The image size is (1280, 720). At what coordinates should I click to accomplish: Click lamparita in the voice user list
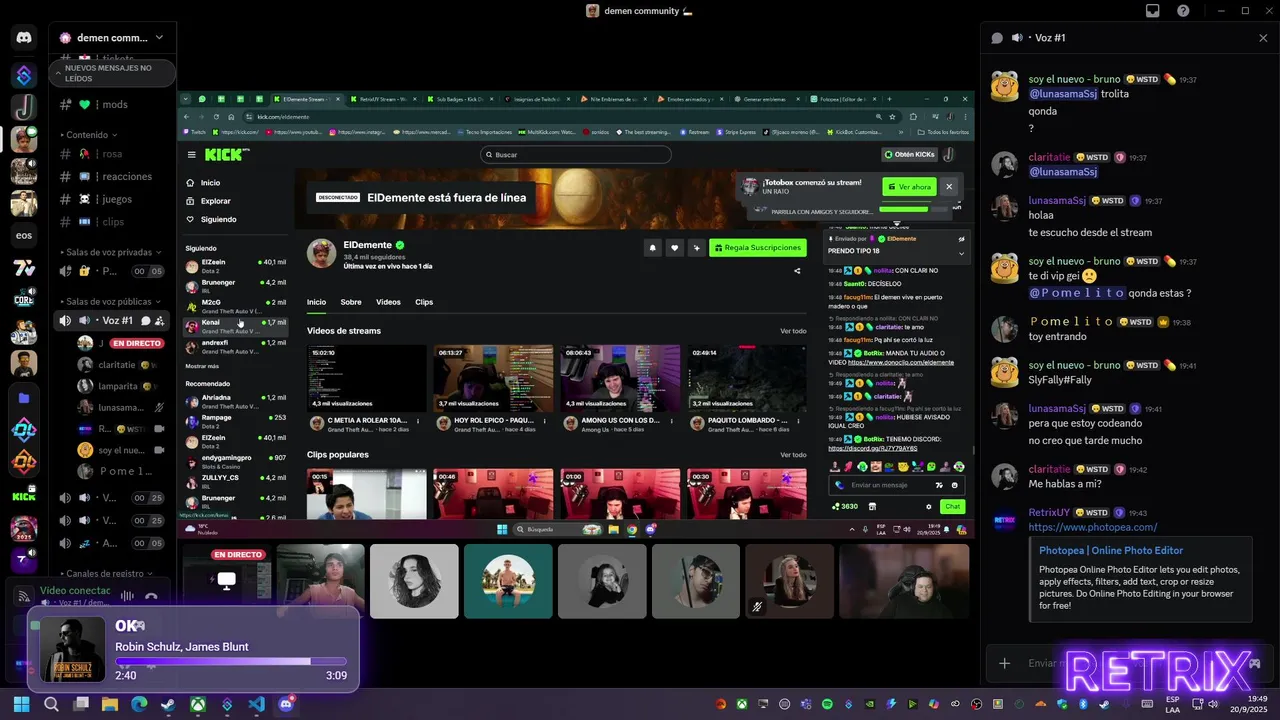118,386
